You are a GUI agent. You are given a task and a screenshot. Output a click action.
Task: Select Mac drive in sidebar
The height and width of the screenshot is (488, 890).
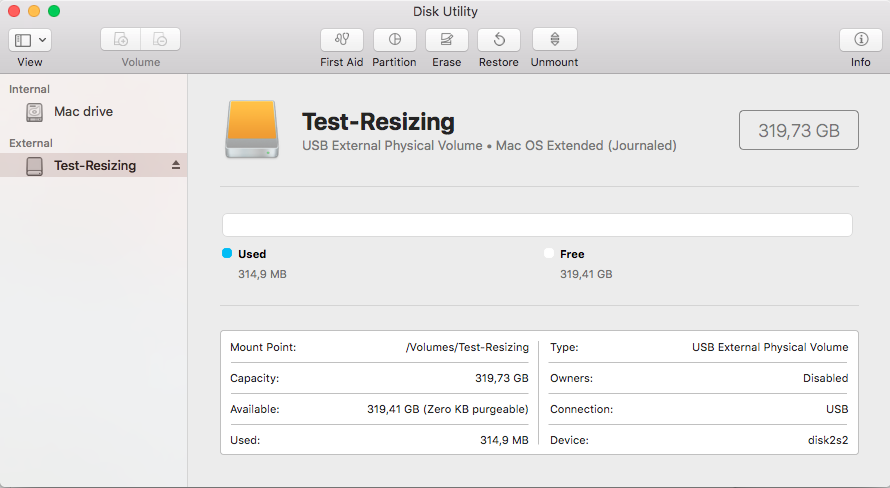coord(83,112)
